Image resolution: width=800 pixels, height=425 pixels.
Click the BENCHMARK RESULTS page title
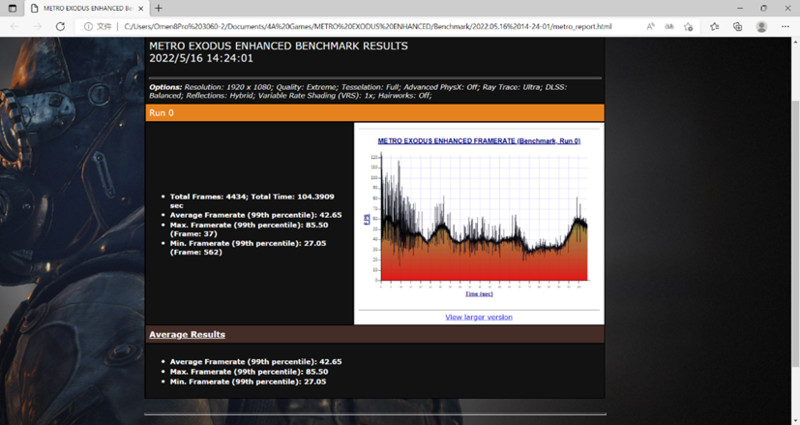coord(279,46)
